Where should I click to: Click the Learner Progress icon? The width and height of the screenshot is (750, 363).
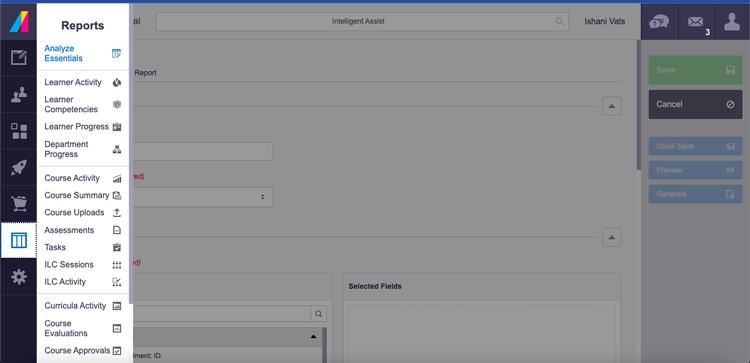pyautogui.click(x=117, y=127)
